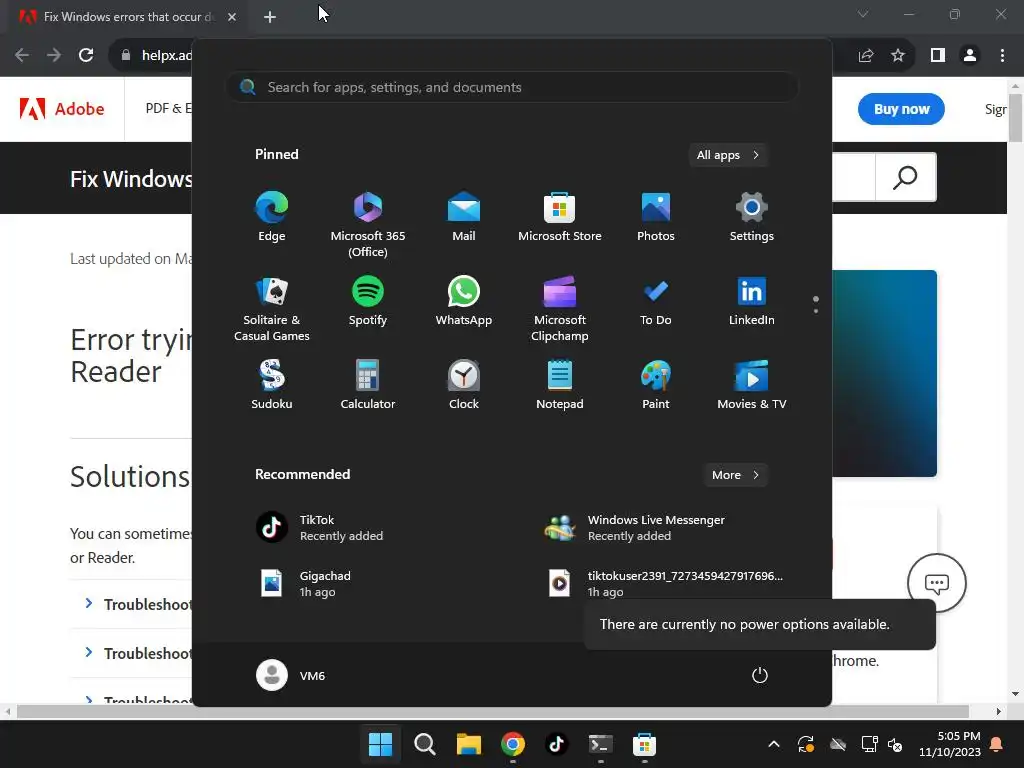Reload the Chrome page
The height and width of the screenshot is (768, 1024).
click(86, 55)
